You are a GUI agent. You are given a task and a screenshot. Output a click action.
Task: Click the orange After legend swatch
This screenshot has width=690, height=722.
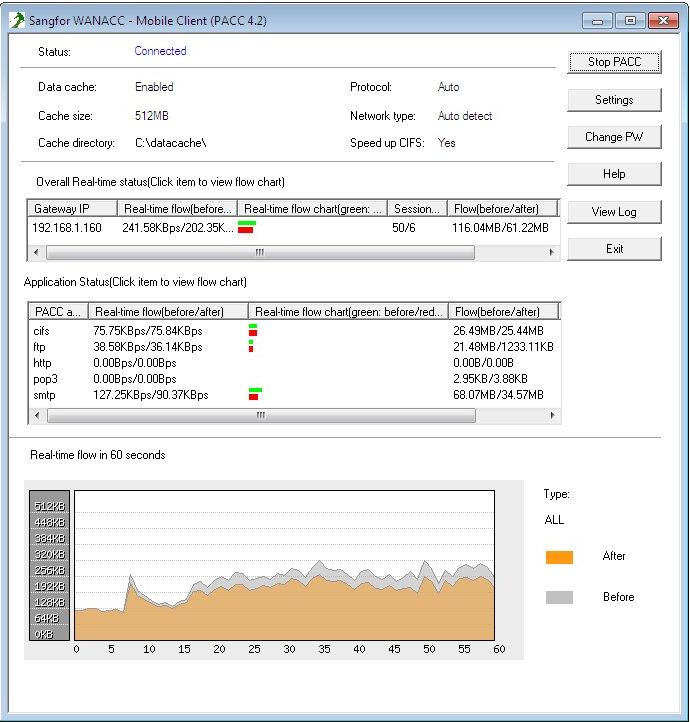coord(559,557)
